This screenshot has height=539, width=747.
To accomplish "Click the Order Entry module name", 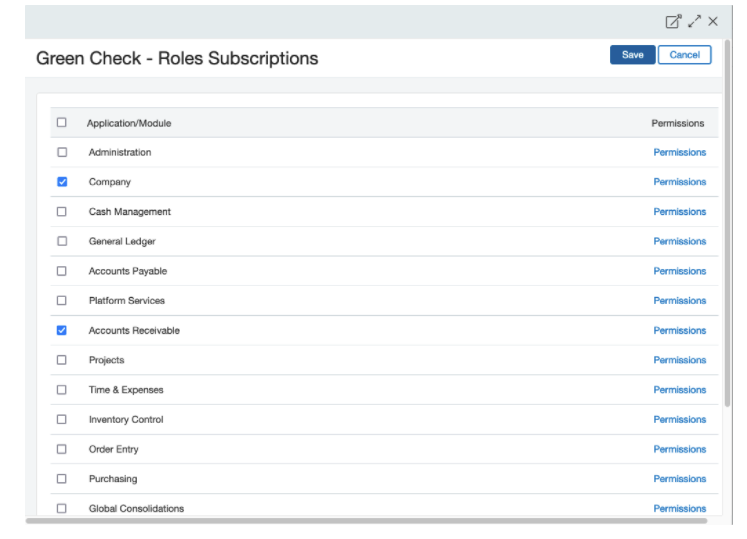I will [113, 449].
